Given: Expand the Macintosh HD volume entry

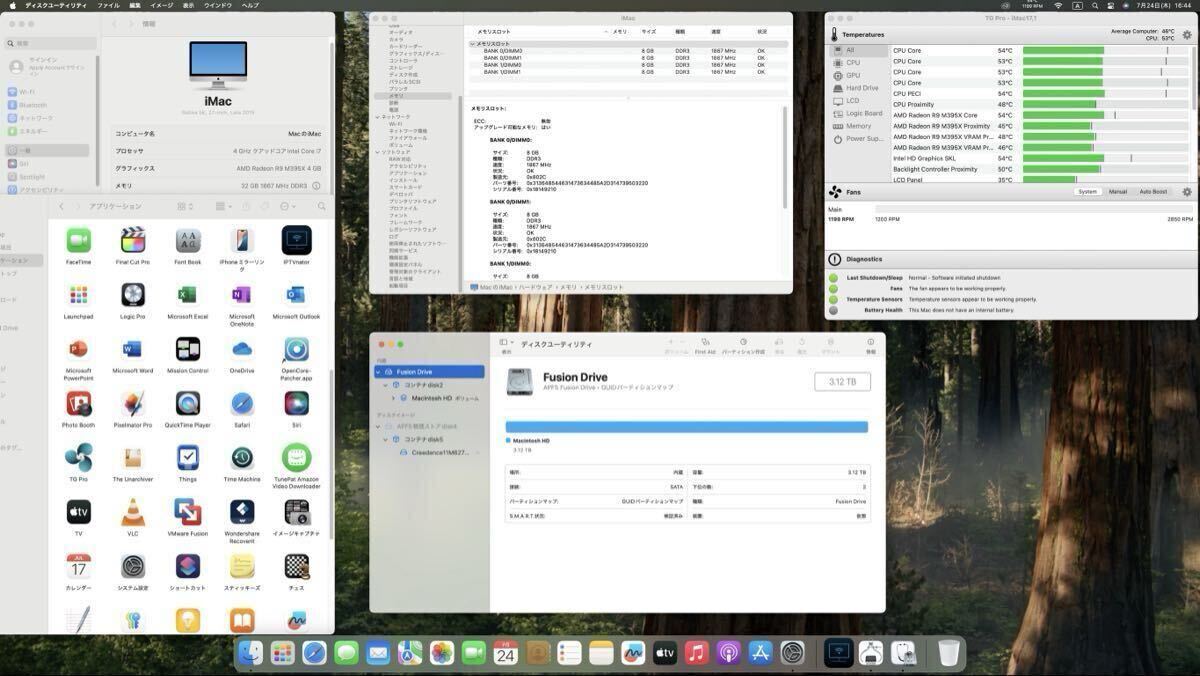Looking at the screenshot, I should [393, 398].
